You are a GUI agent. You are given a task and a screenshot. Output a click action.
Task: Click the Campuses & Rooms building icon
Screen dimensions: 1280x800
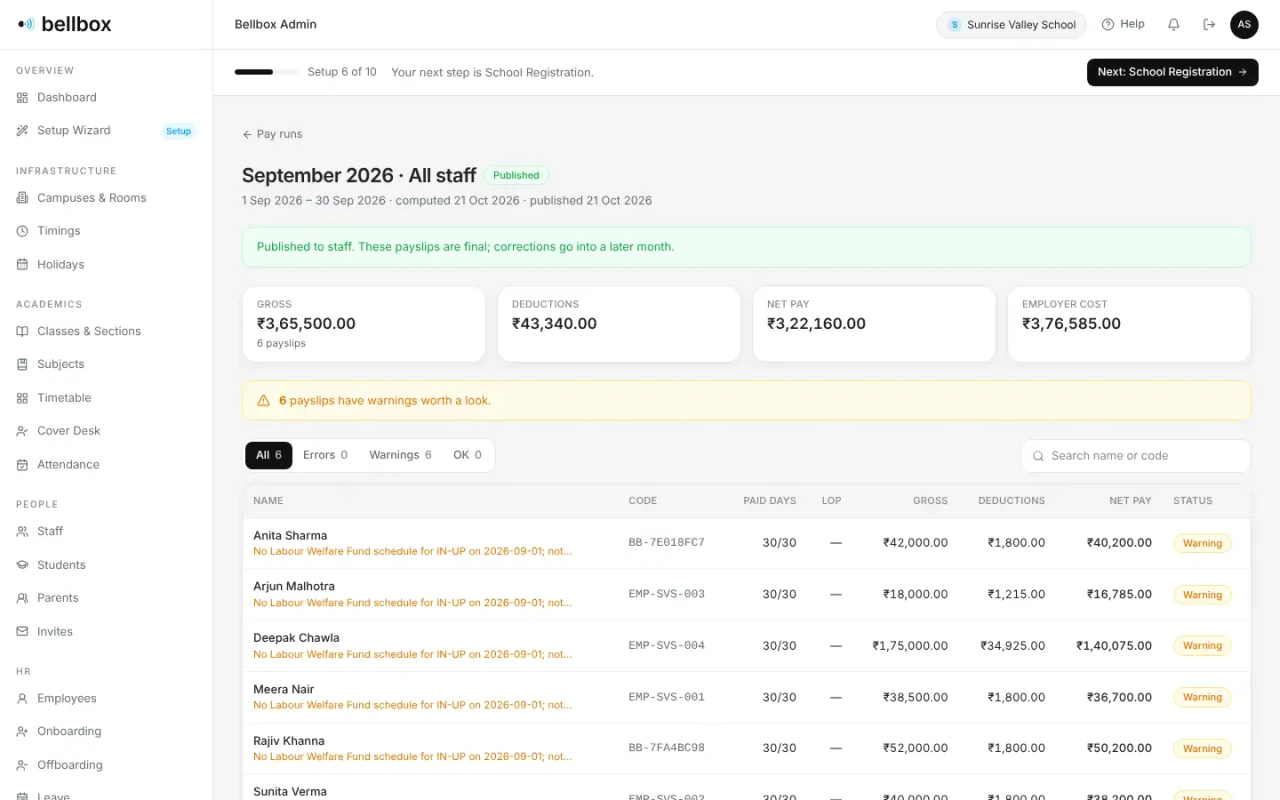click(22, 198)
